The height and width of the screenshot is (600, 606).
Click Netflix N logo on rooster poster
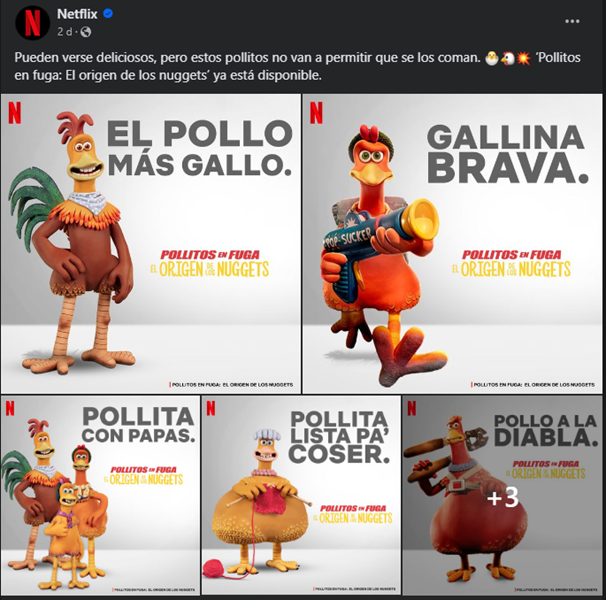coord(15,113)
